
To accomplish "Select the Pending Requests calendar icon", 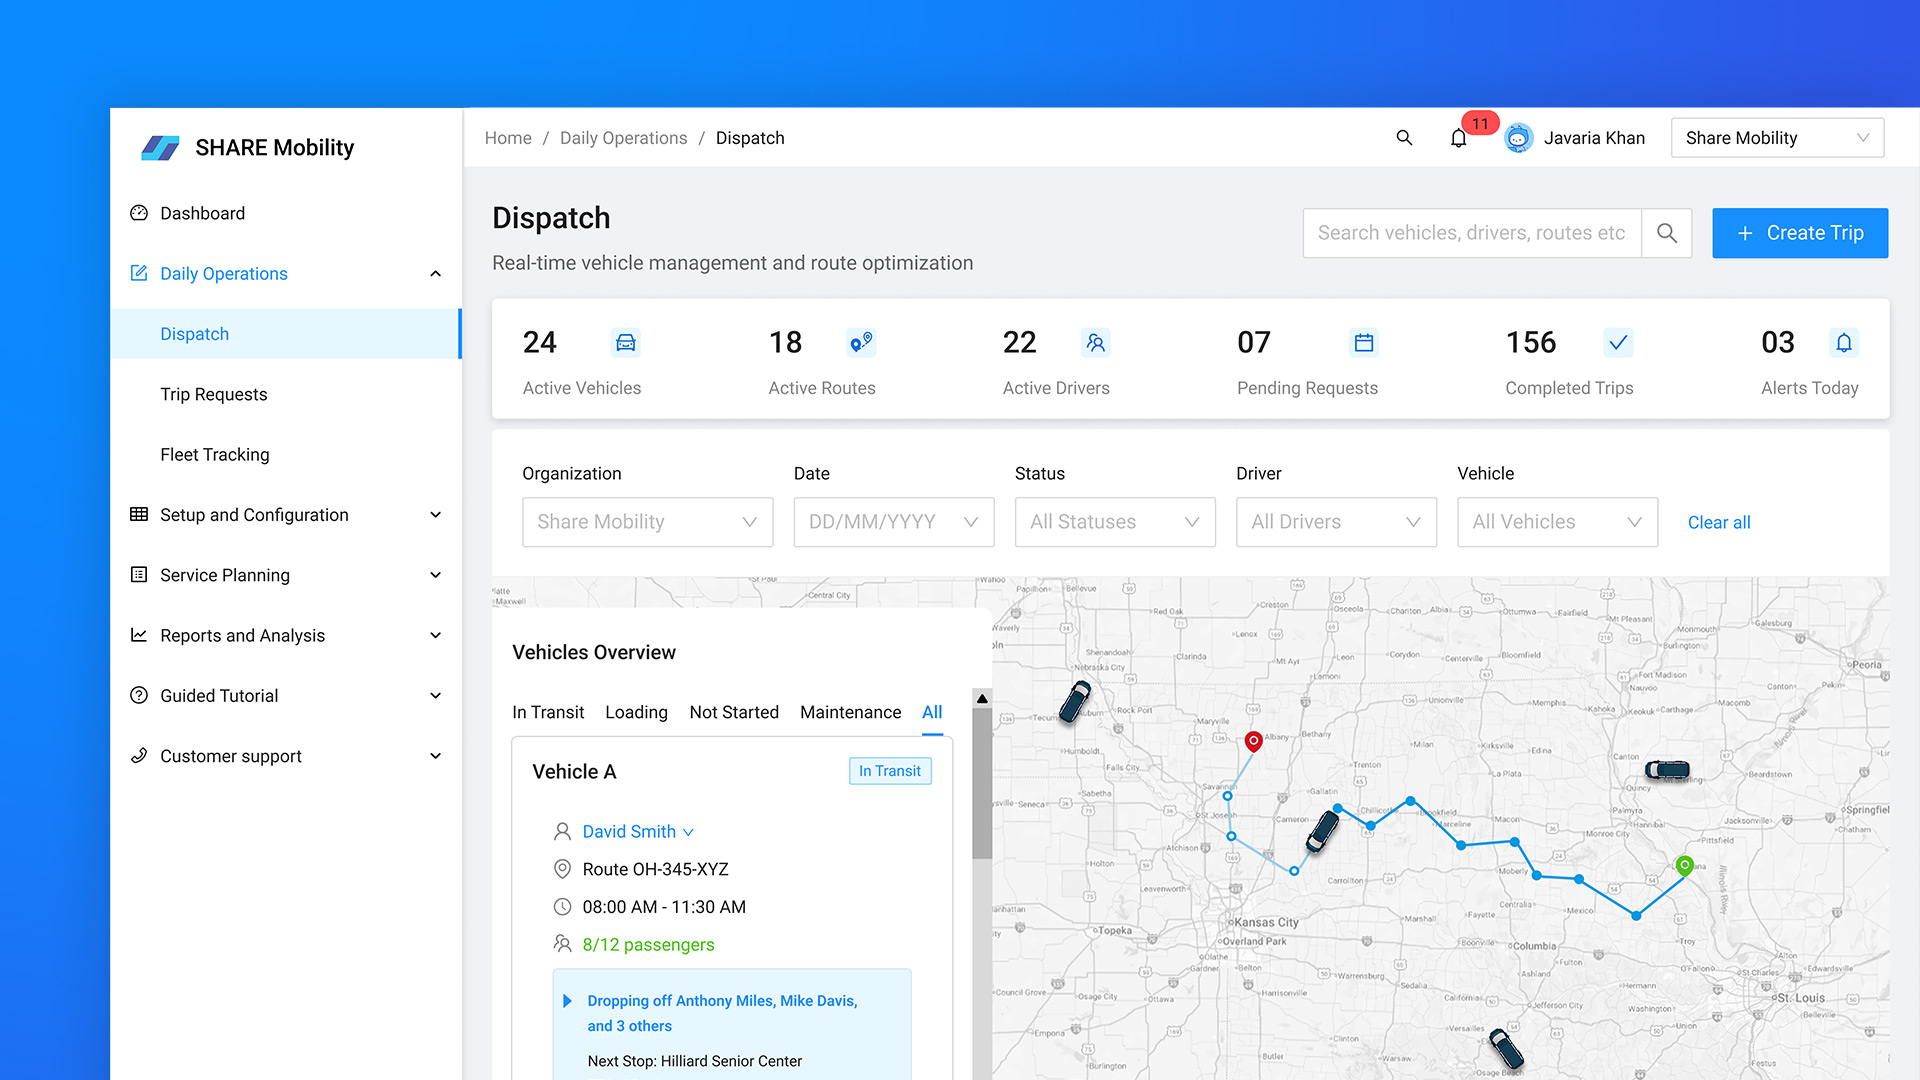I will (1364, 342).
